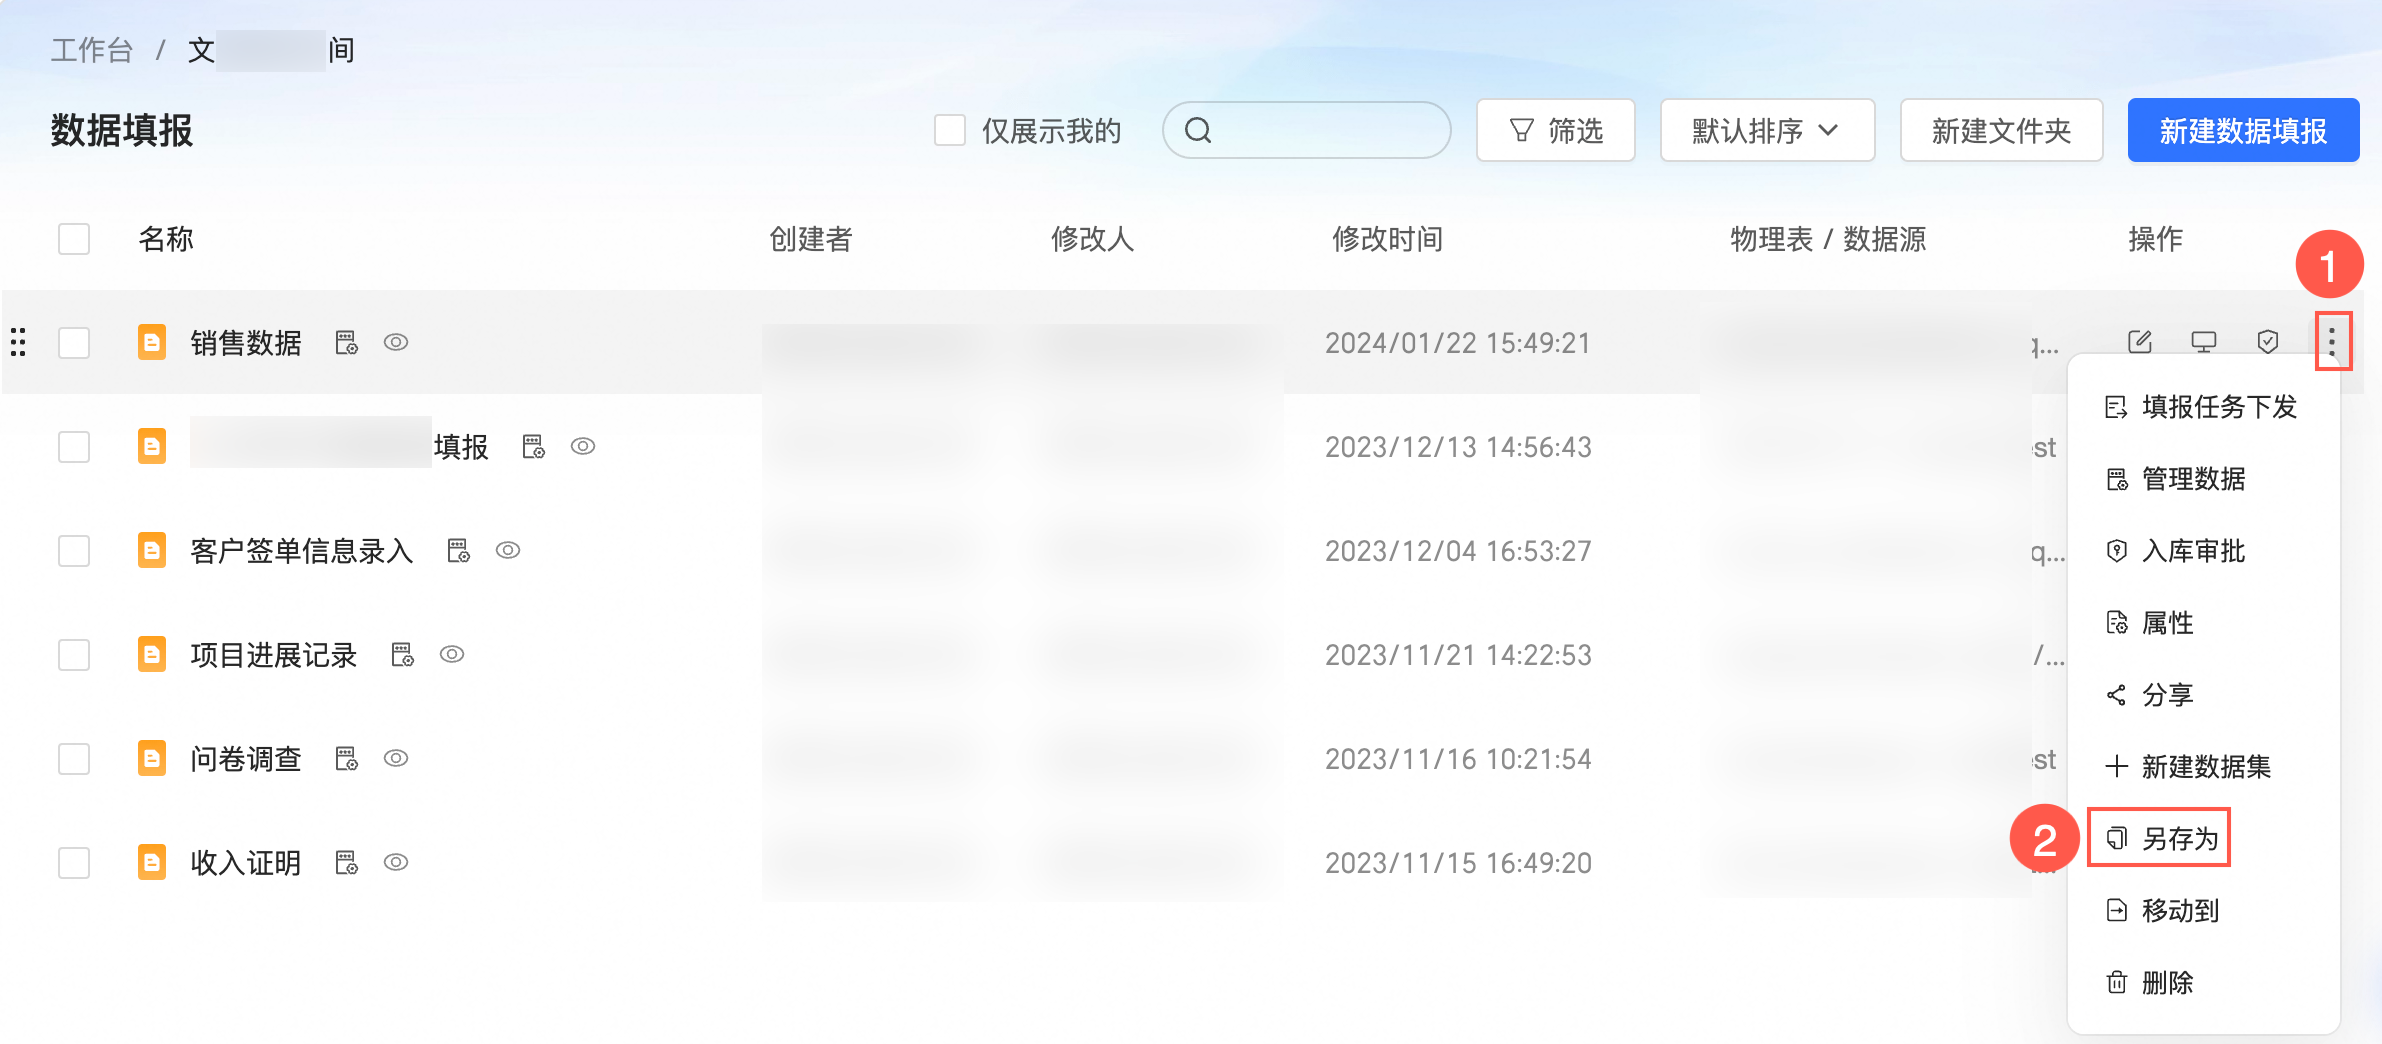Screen dimensions: 2382x1044
Task: Click orange file icon of 问卷调查
Action: pos(152,758)
